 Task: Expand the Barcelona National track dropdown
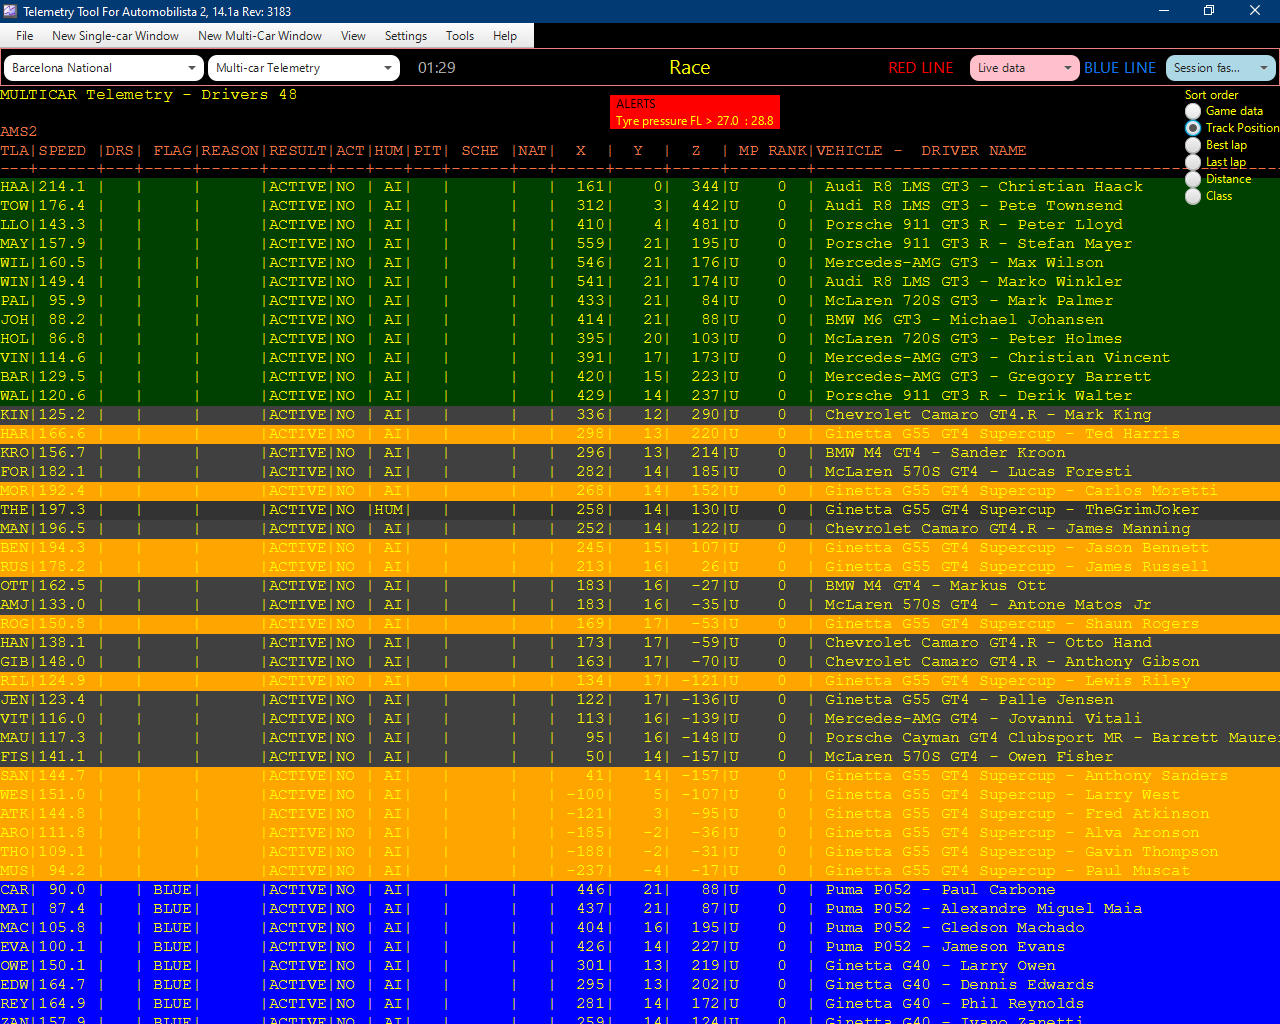(104, 68)
